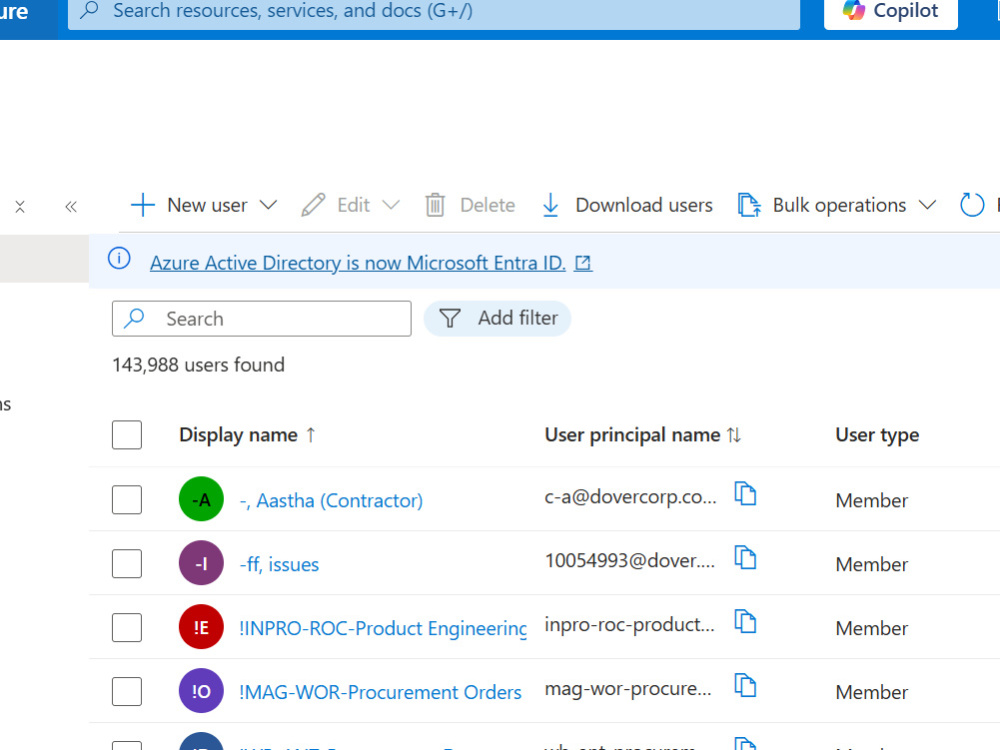Copy UPN c-a@dovercorp.co... with copy icon
Screen dimensions: 1000x750
pyautogui.click(x=745, y=494)
